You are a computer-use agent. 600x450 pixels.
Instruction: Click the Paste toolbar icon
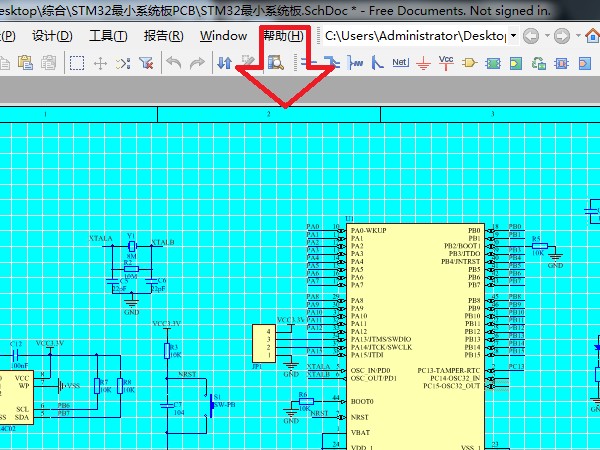point(26,63)
